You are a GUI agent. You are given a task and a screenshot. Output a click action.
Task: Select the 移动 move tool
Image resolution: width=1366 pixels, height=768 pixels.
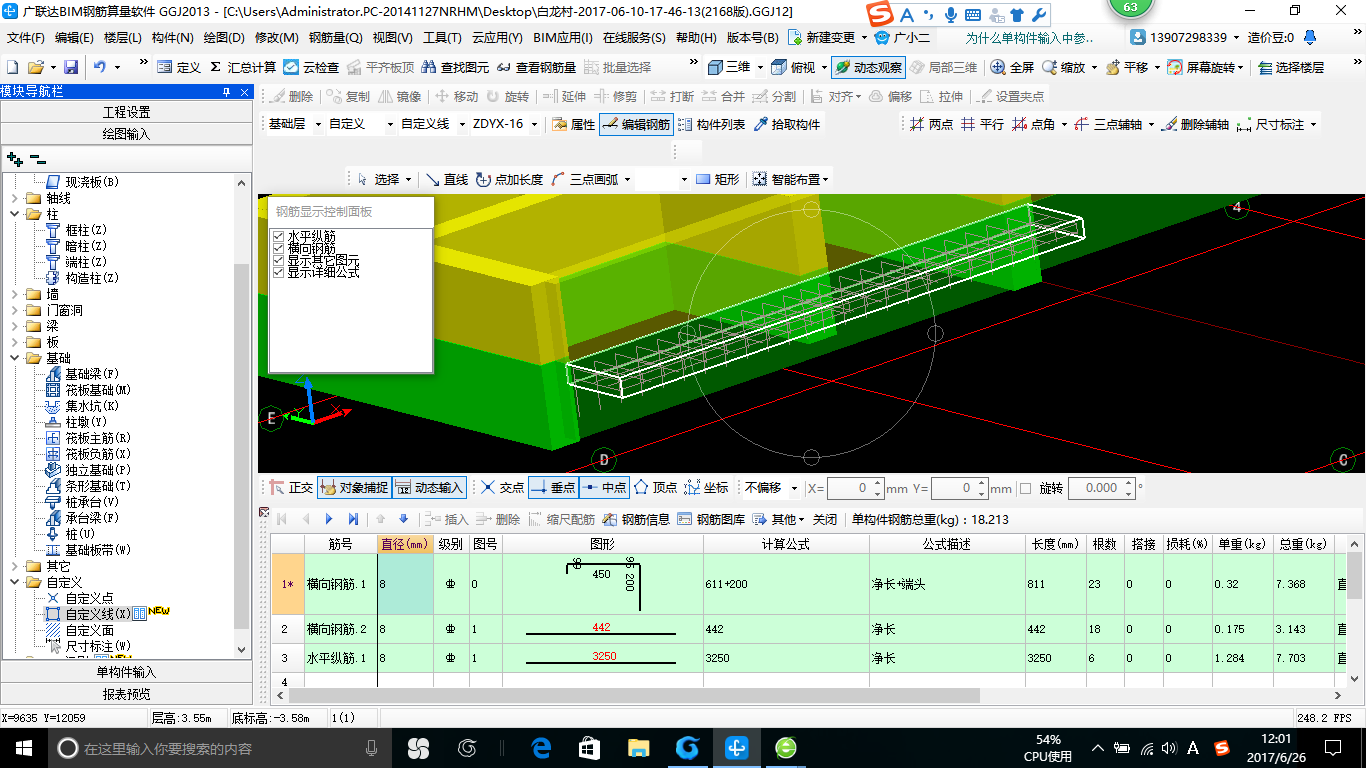(456, 97)
